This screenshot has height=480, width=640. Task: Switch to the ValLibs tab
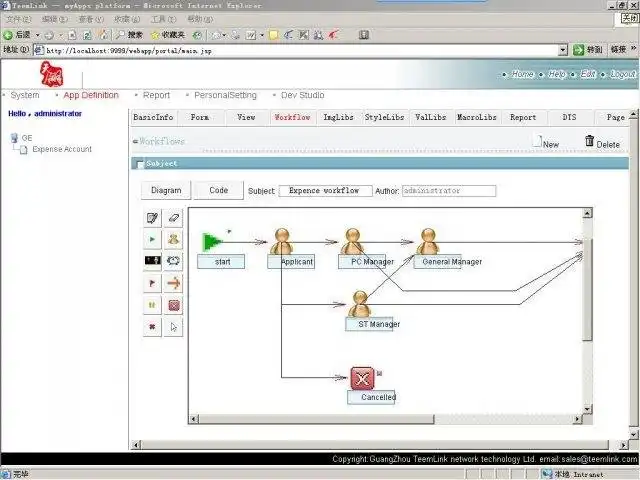[431, 117]
